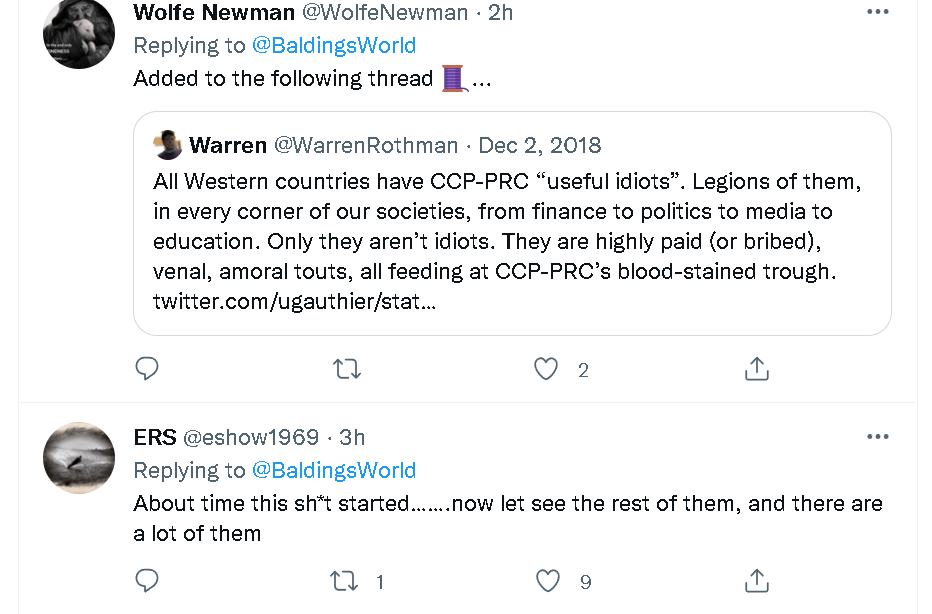Open Wolfe Newman's profile picture
This screenshot has width=932, height=614.
(x=79, y=34)
